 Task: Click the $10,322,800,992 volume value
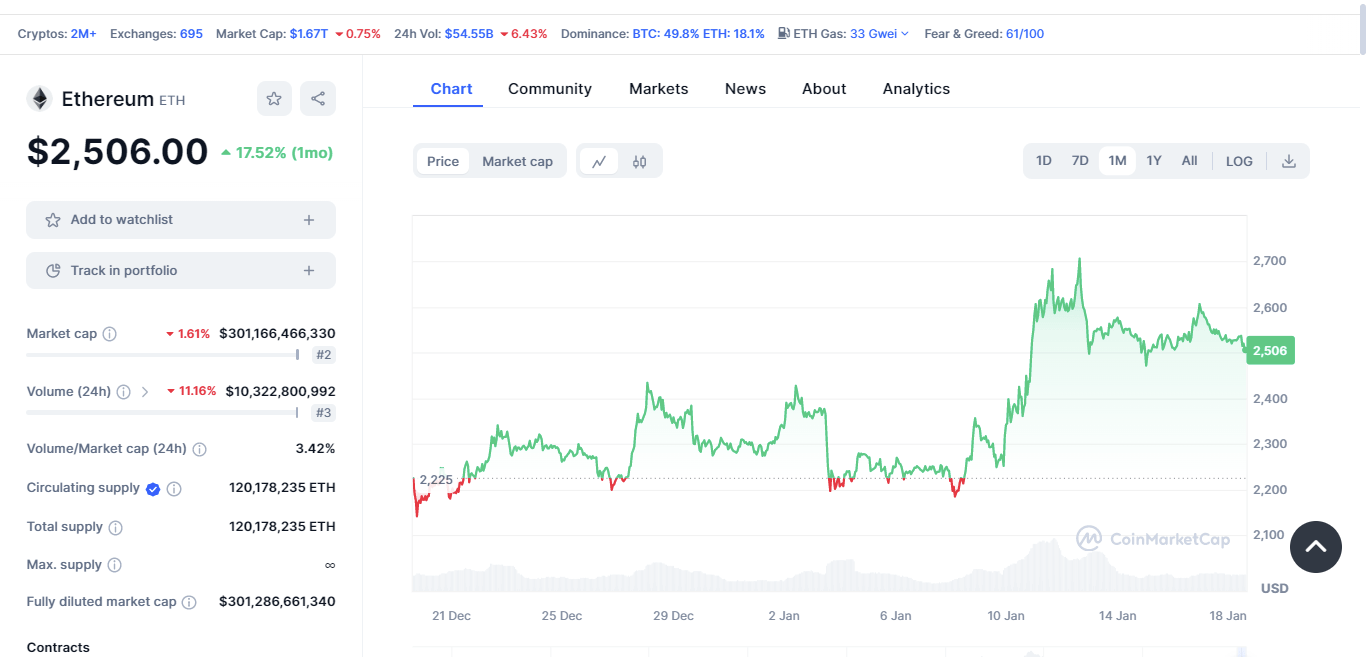280,392
